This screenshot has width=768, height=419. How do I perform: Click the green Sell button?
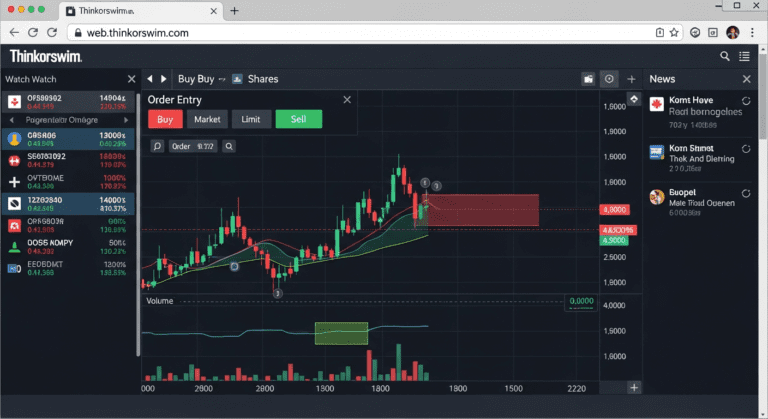[299, 119]
